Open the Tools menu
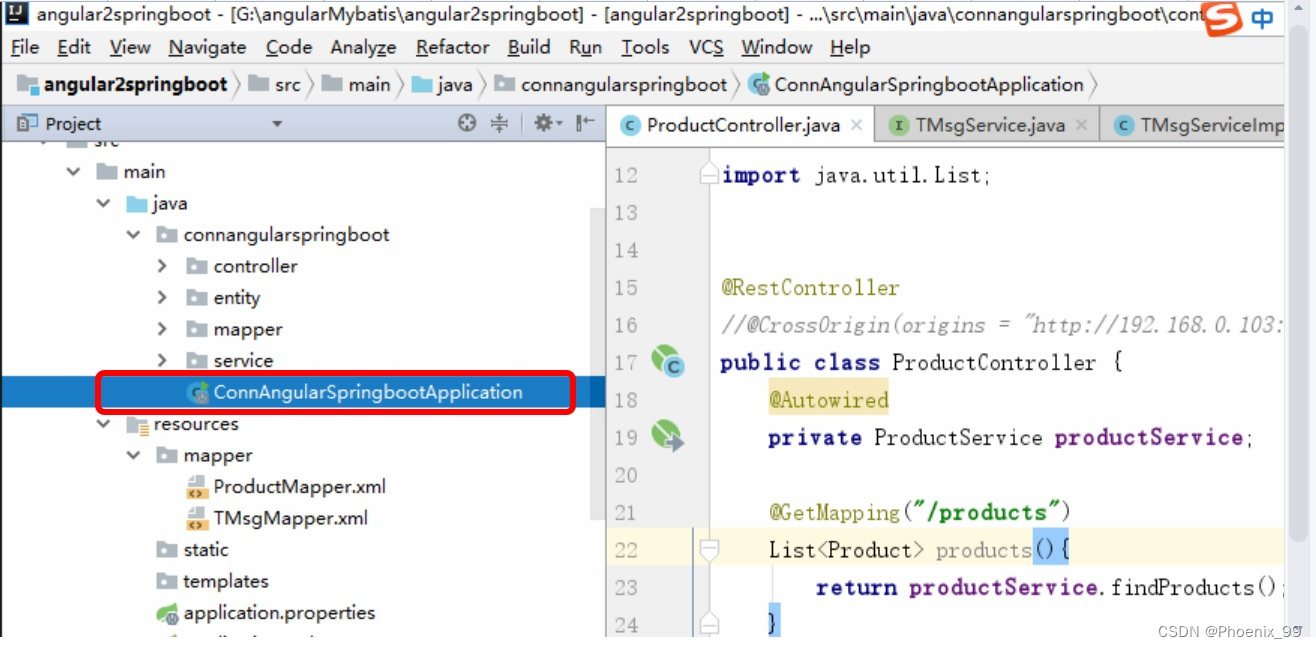This screenshot has width=1316, height=648. click(x=645, y=47)
